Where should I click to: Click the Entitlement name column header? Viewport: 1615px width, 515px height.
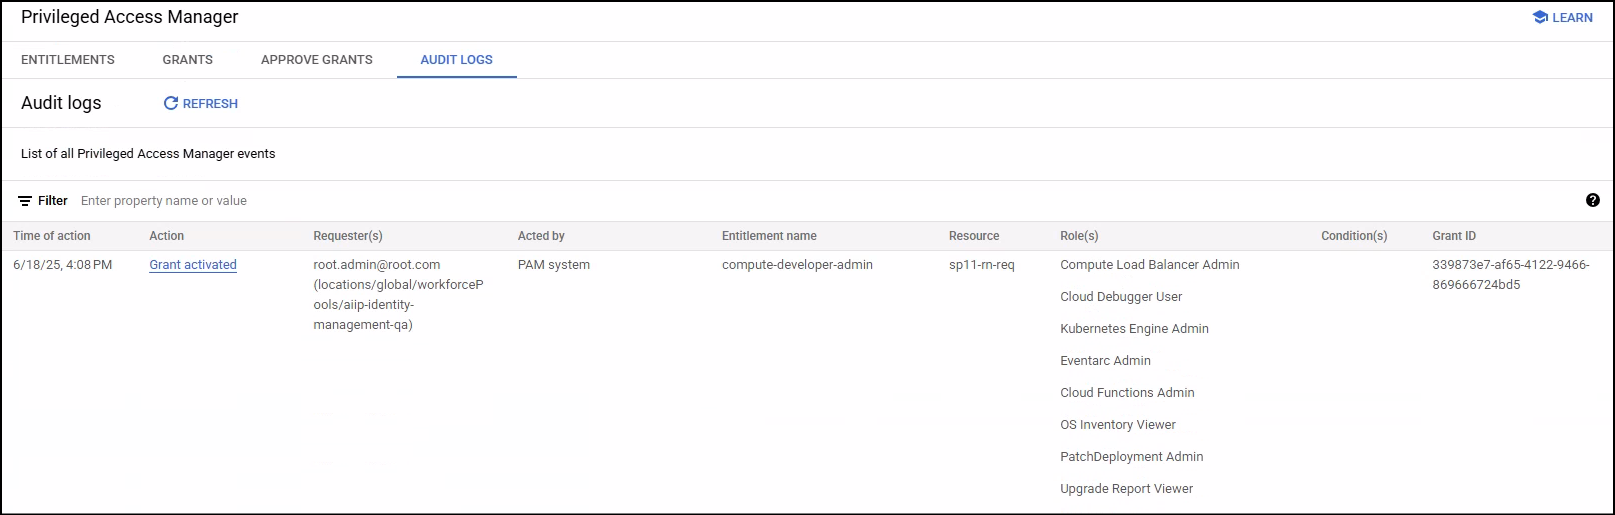pyautogui.click(x=769, y=236)
